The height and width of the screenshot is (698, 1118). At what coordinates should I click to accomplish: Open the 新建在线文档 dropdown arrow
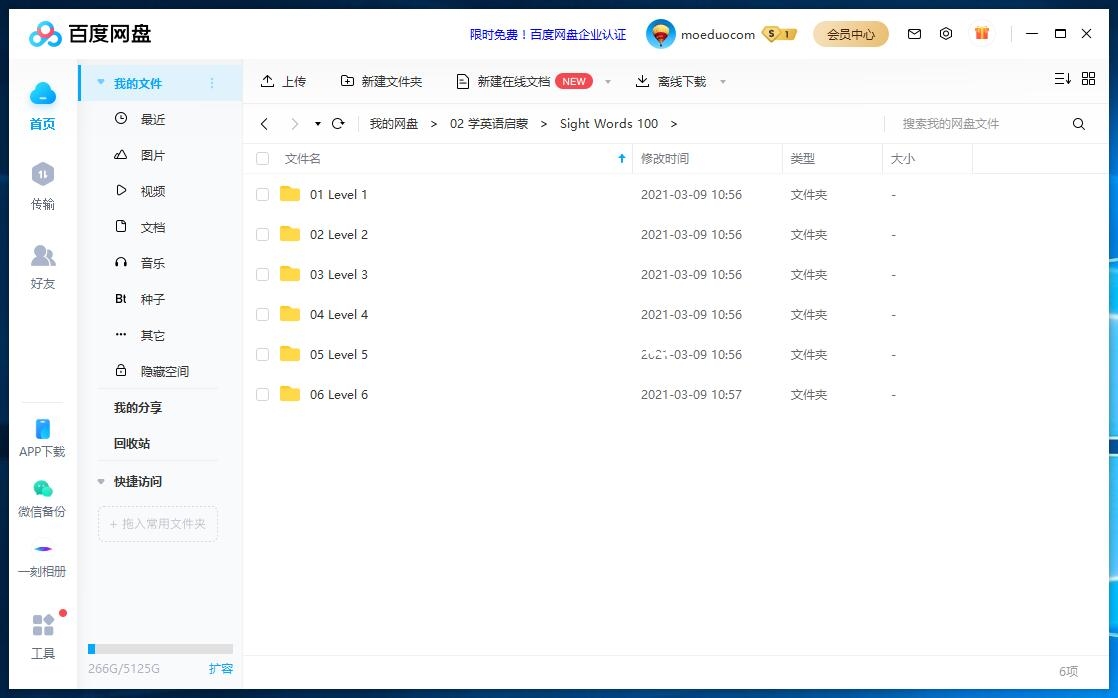click(x=607, y=81)
